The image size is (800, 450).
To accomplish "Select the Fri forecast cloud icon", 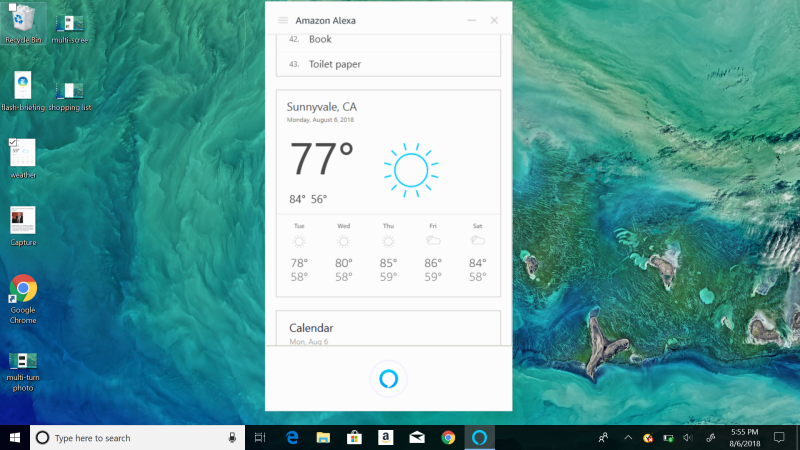I will point(433,240).
